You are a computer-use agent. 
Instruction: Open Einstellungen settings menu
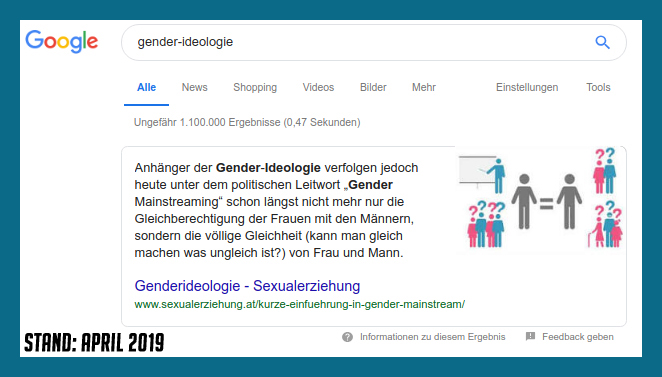(527, 87)
